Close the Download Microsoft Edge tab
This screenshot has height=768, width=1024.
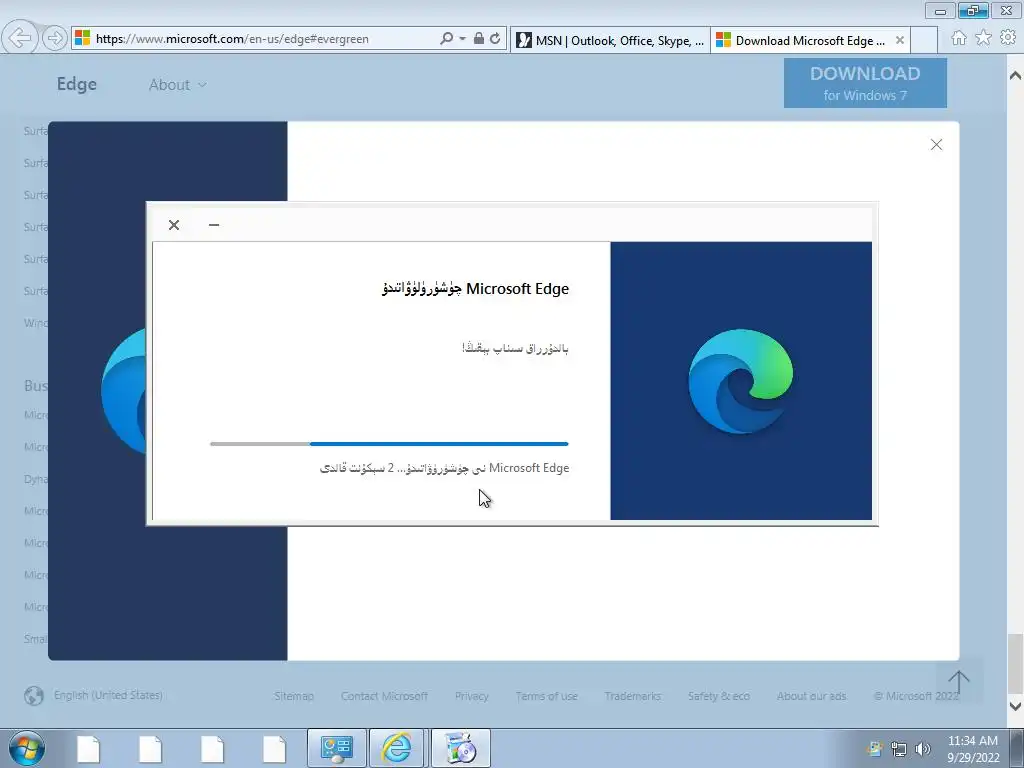pos(899,40)
